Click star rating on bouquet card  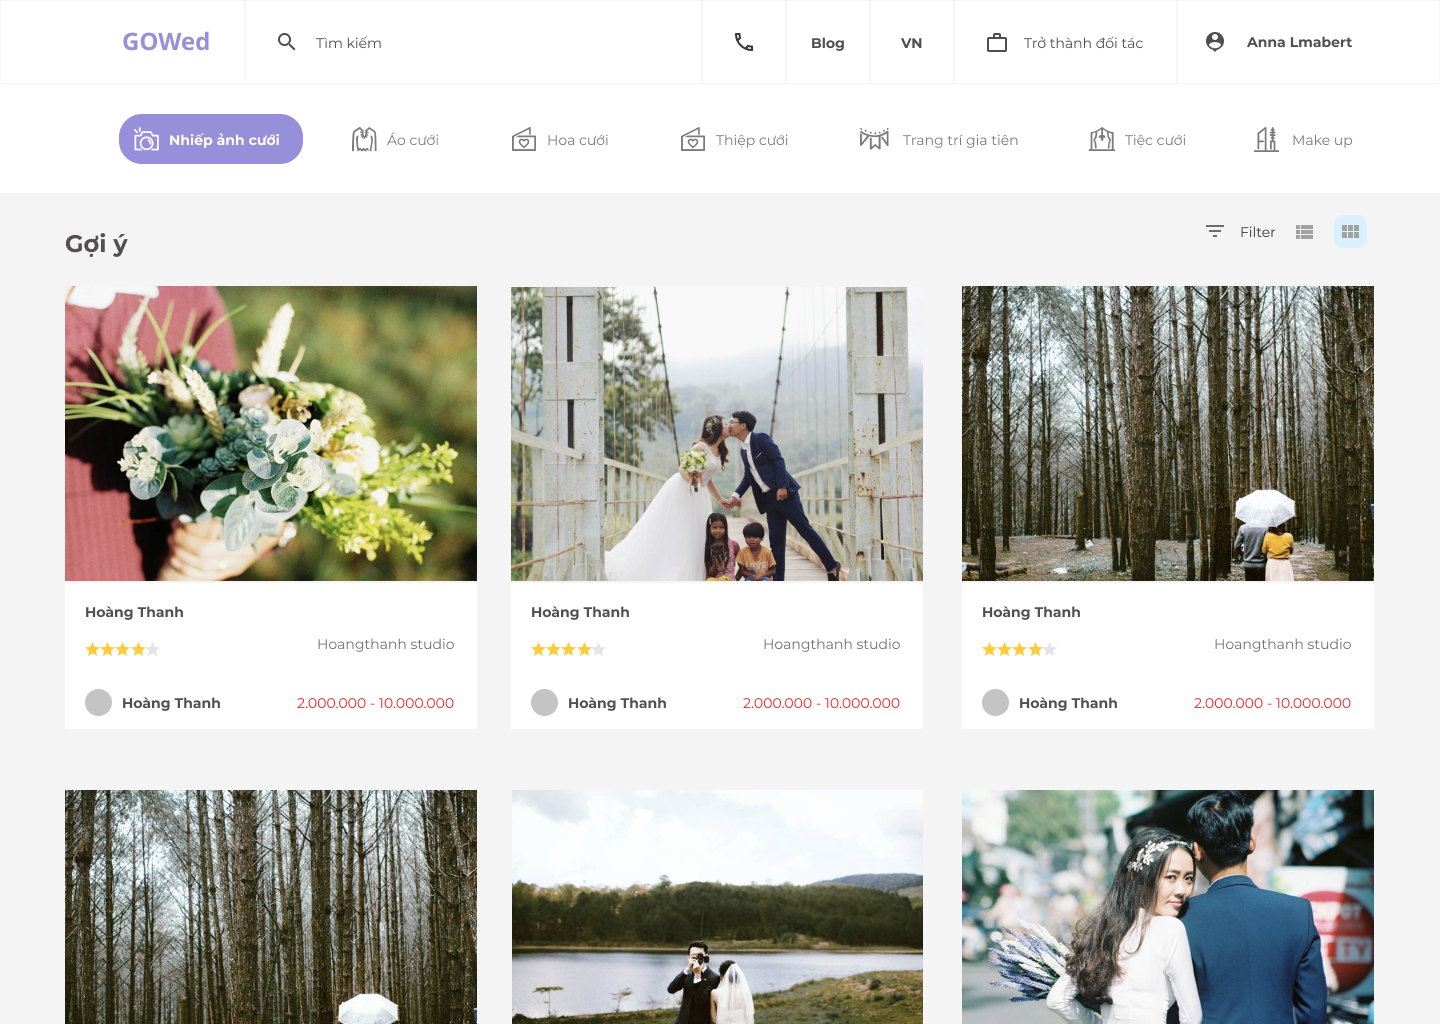click(x=122, y=649)
